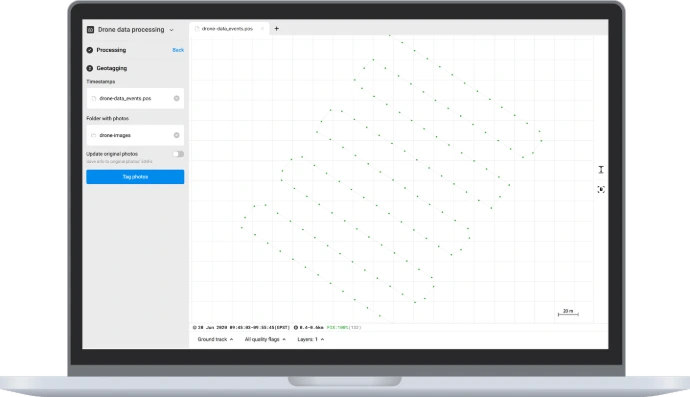Go back via the Back link
690x397 pixels.
click(x=178, y=50)
